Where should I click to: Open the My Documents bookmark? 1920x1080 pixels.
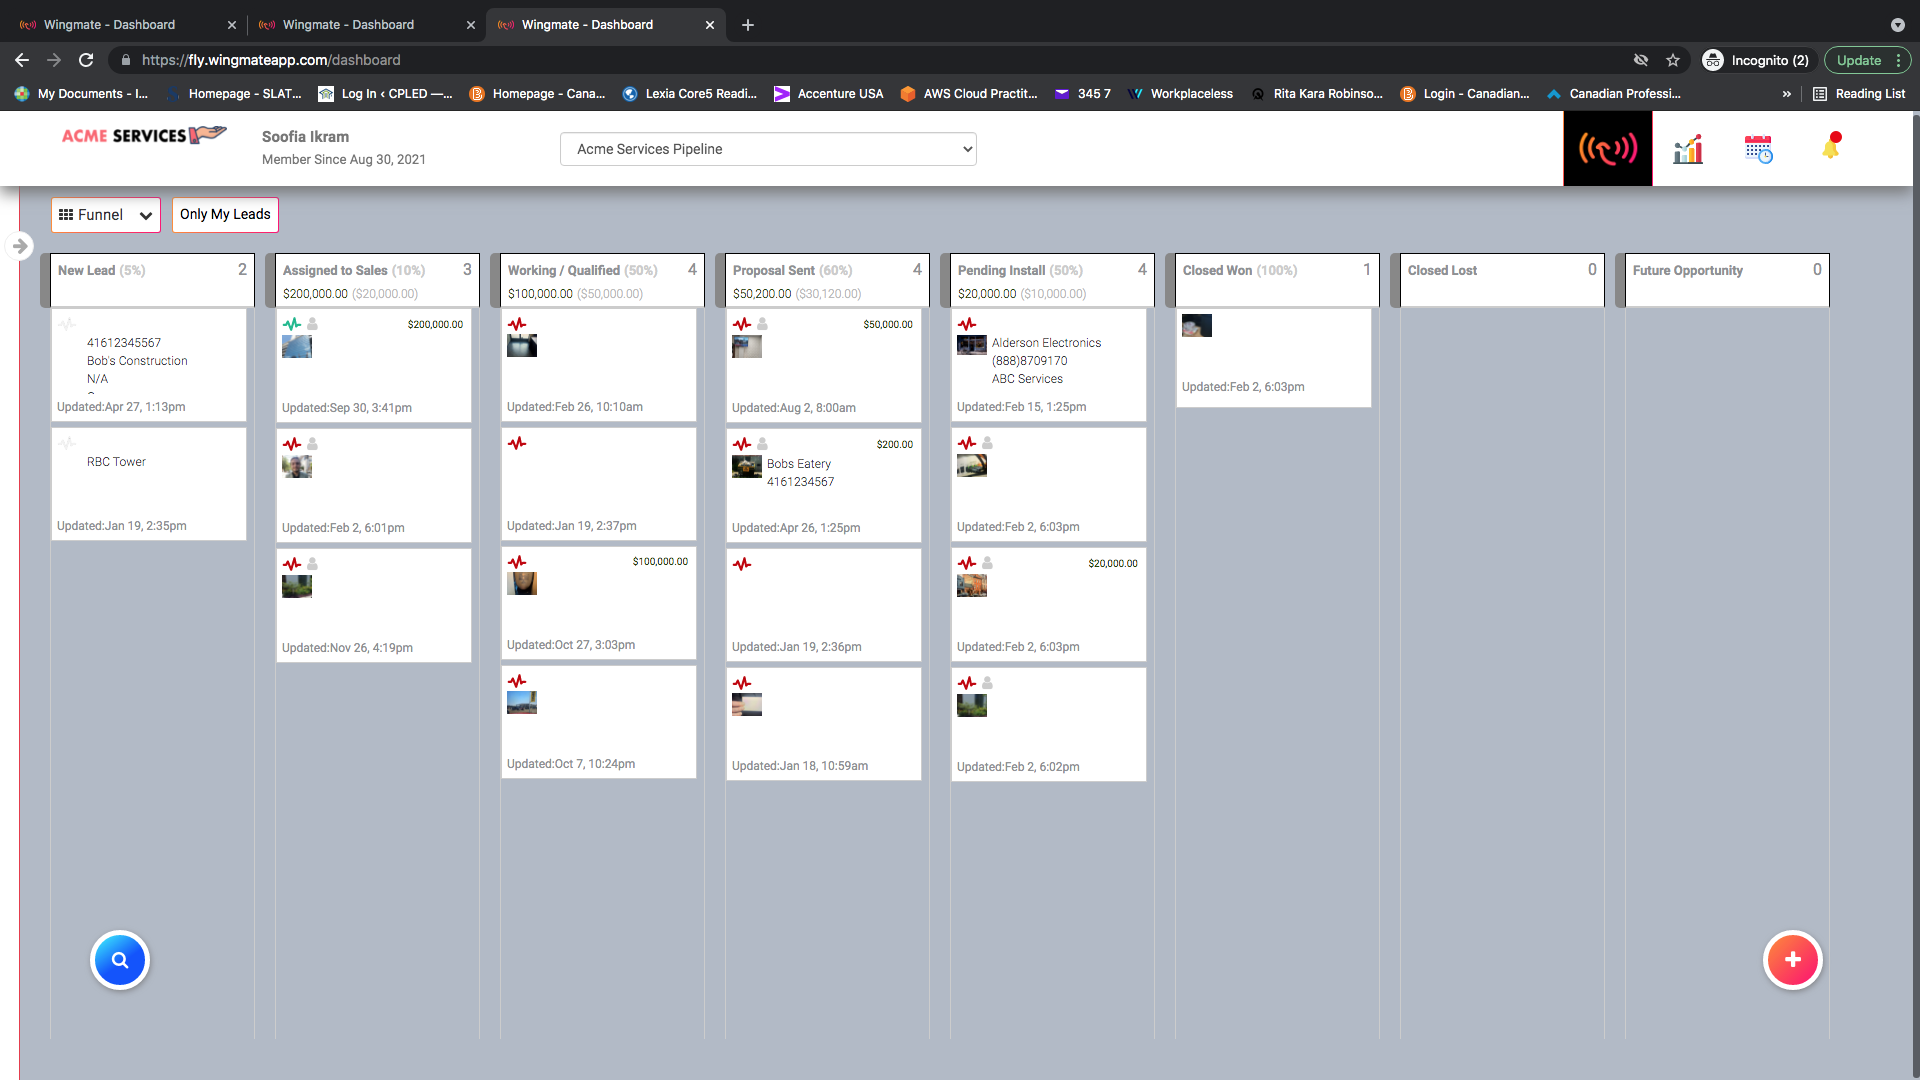click(x=82, y=94)
